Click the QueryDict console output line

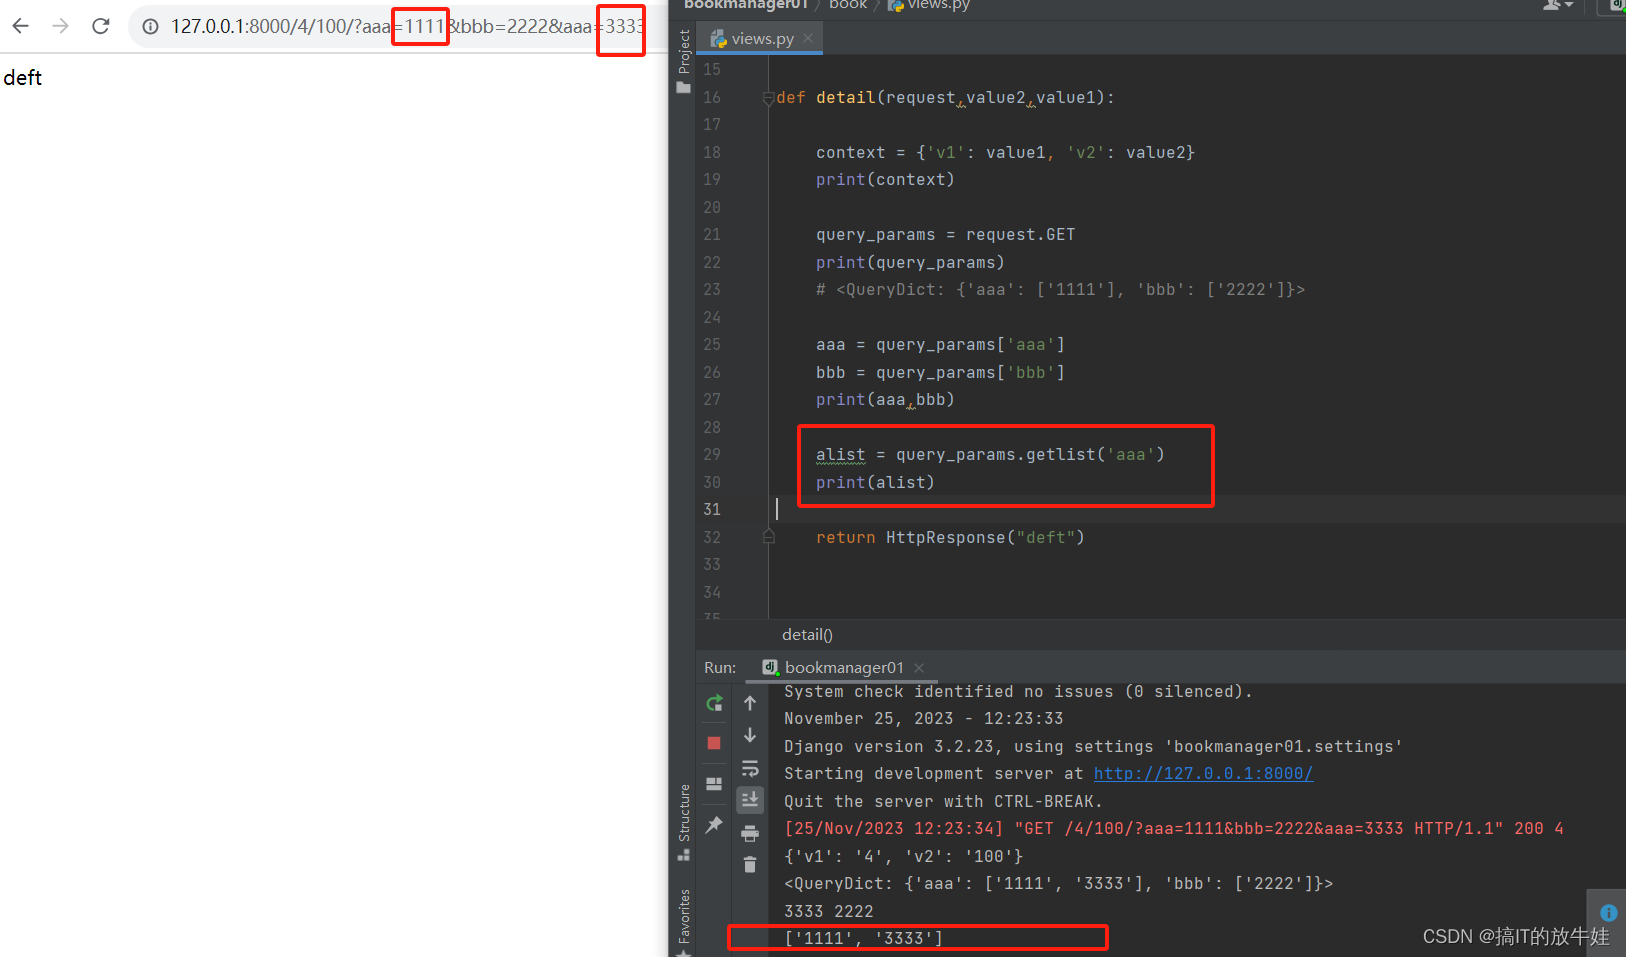(1059, 884)
